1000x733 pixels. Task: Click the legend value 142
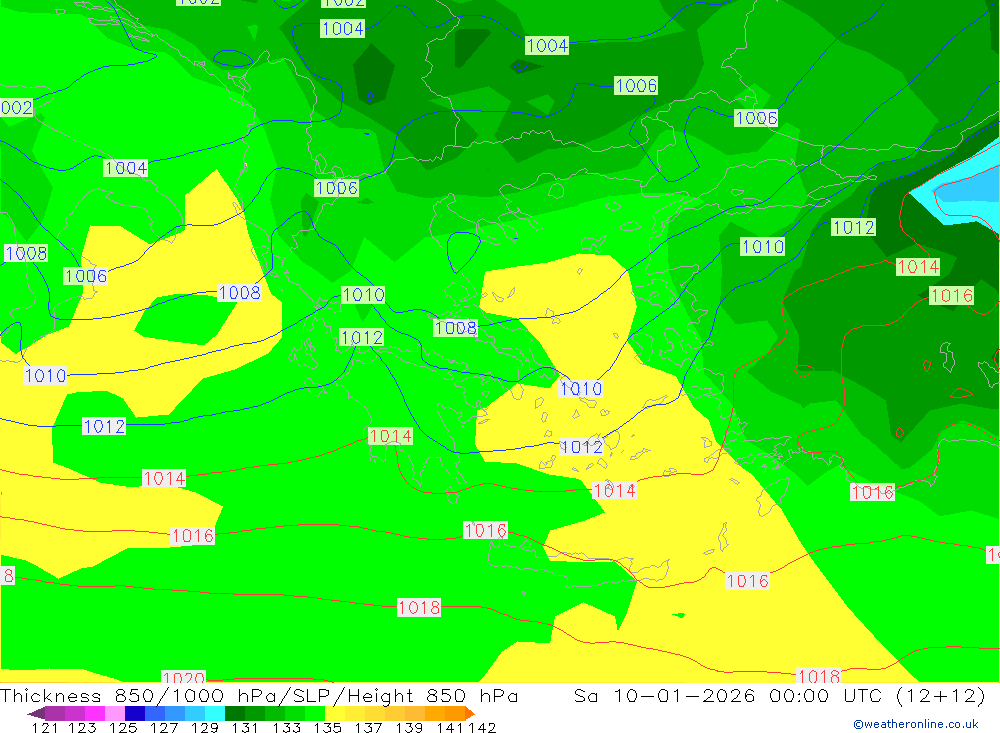(x=482, y=727)
